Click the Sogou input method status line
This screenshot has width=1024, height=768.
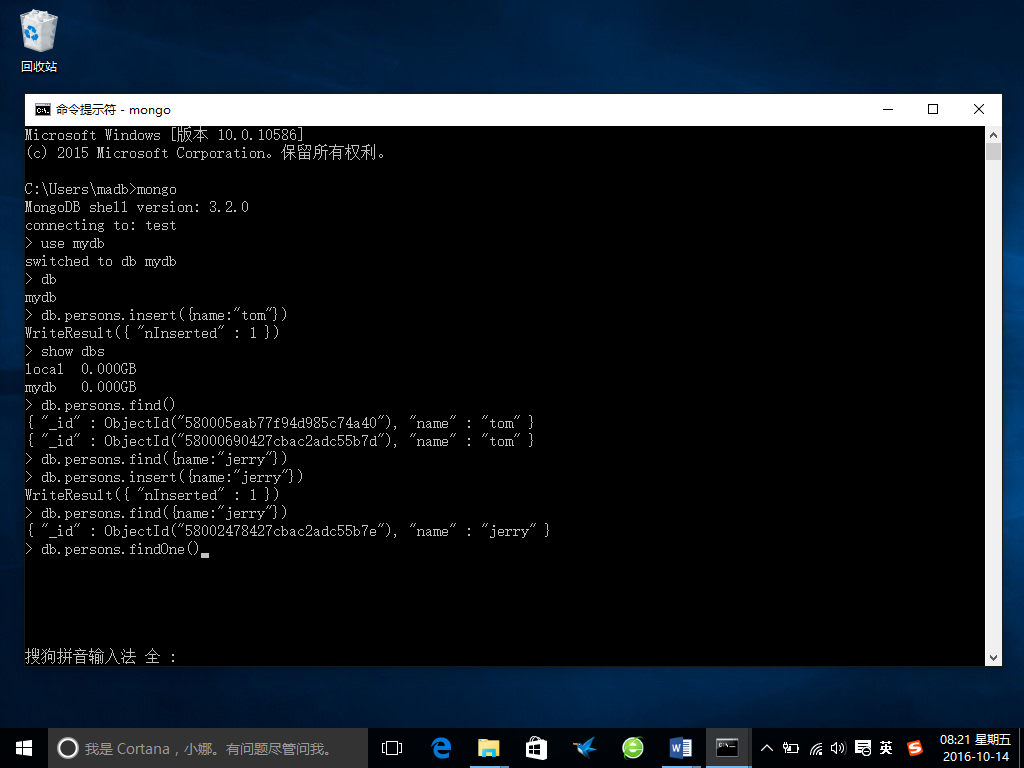pos(101,656)
